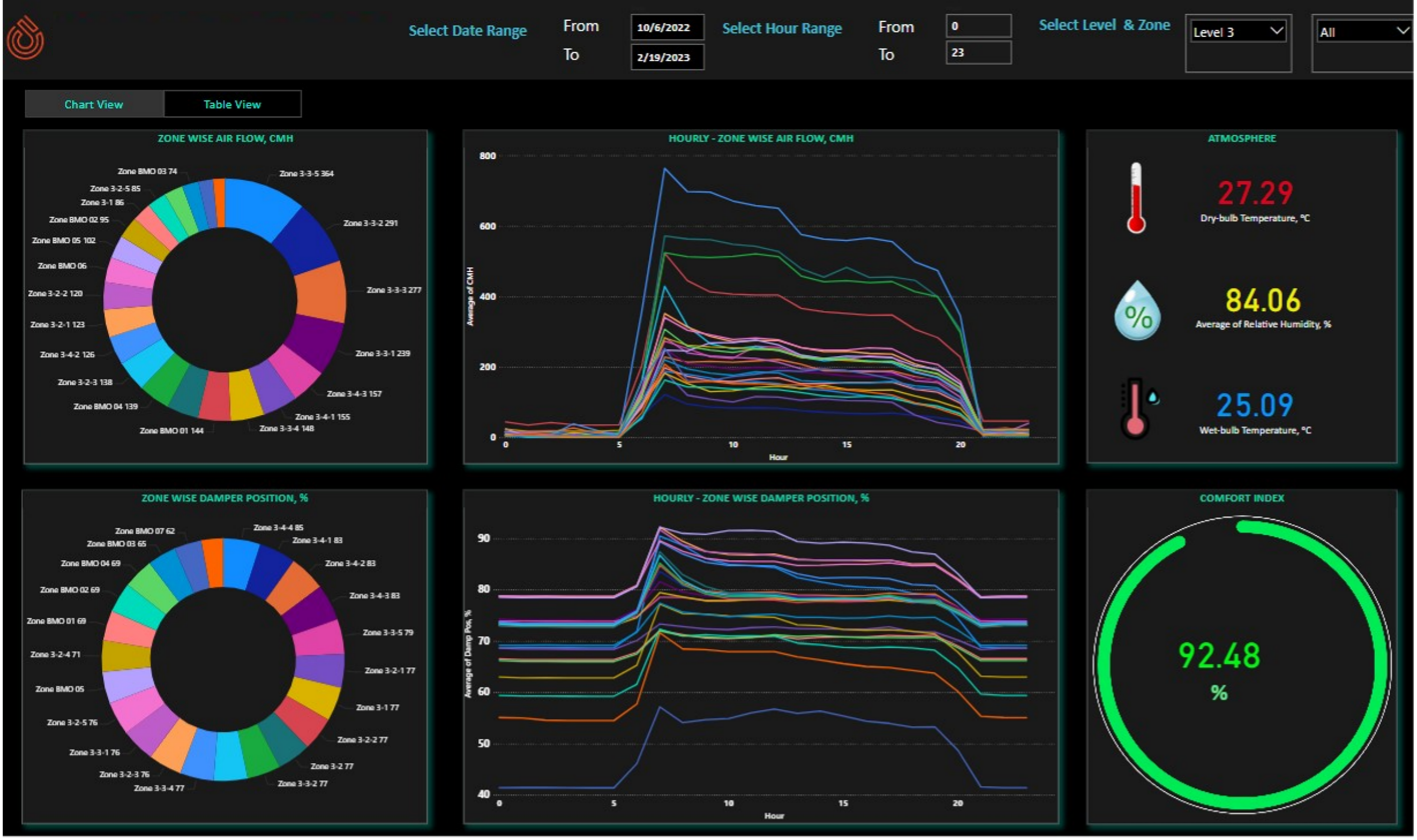This screenshot has height=840, width=1417.
Task: Click the date From field 10/6/2022
Action: coord(667,27)
